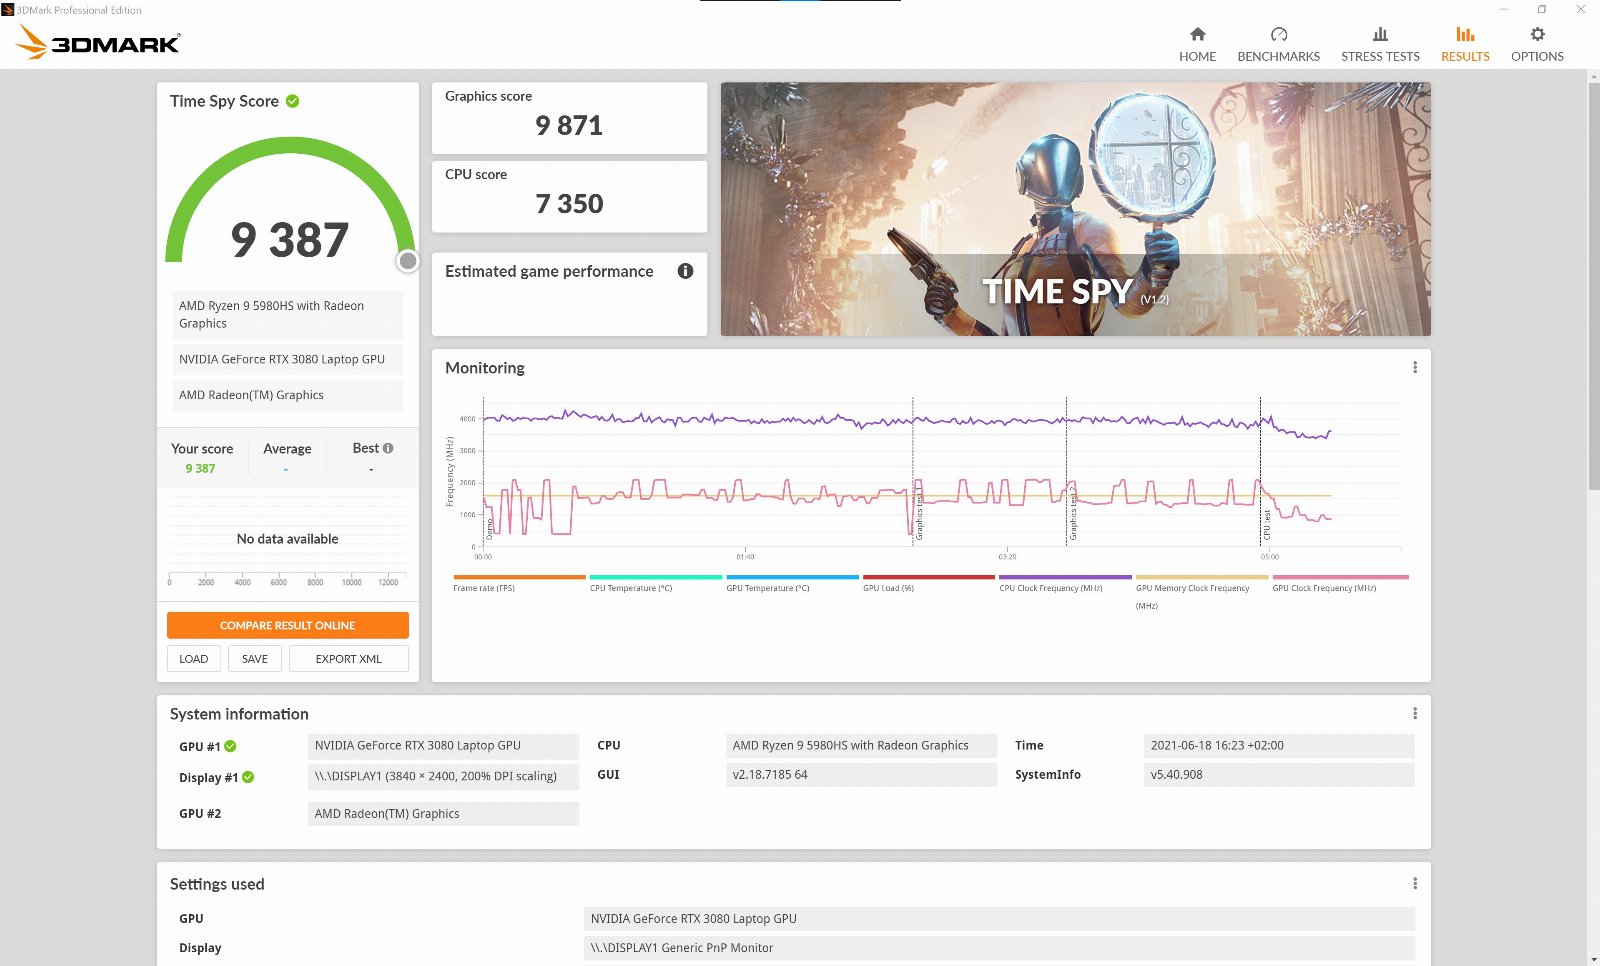Click the Home house icon
Image resolution: width=1600 pixels, height=966 pixels.
(1197, 34)
